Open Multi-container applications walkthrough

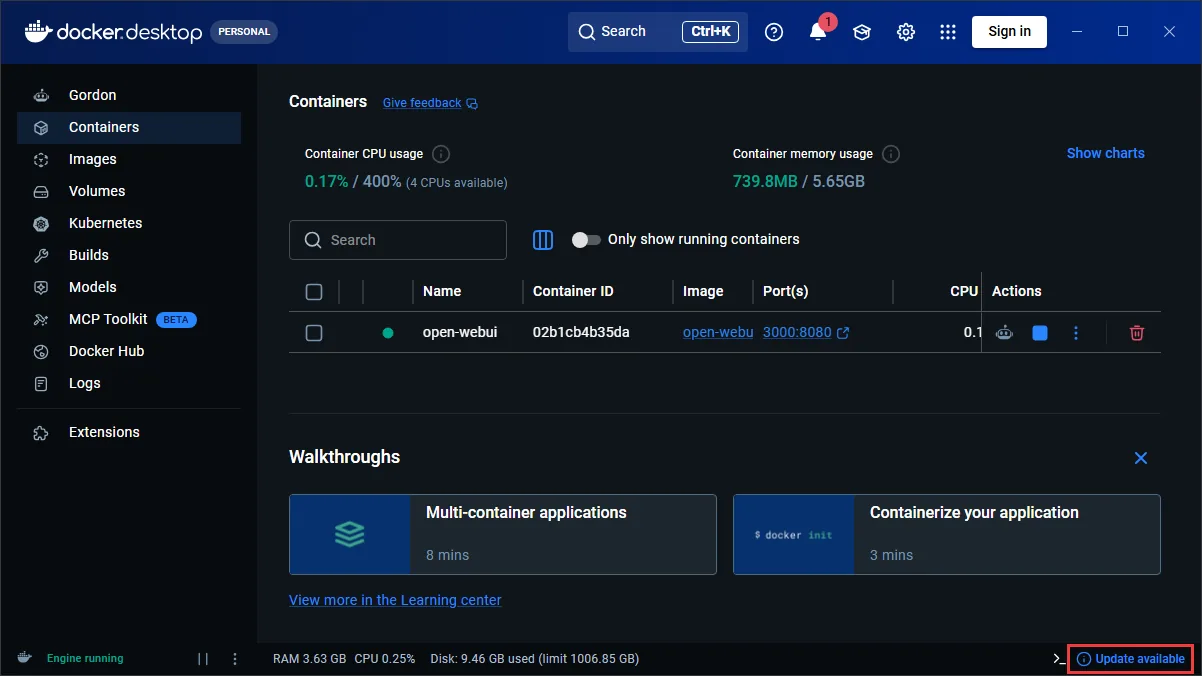[x=503, y=534]
